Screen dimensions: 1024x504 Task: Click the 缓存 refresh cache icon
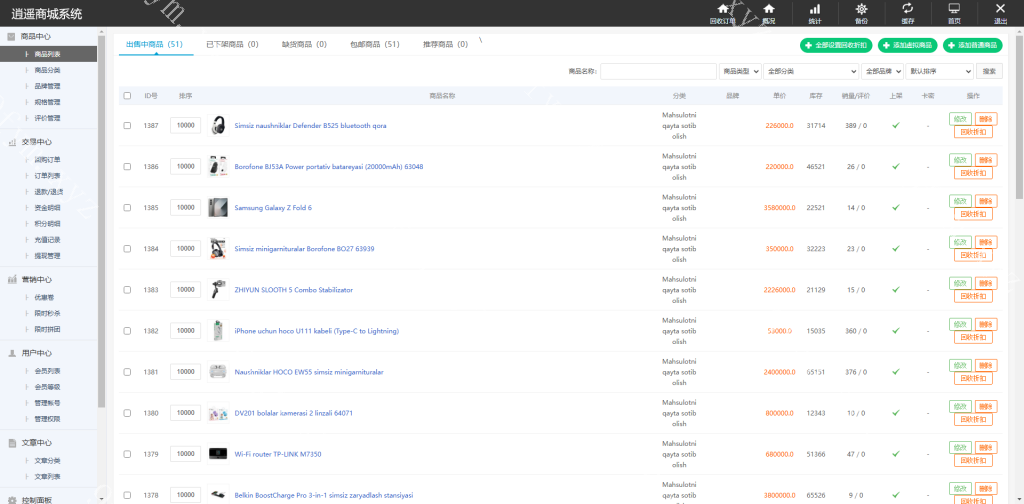coord(908,8)
